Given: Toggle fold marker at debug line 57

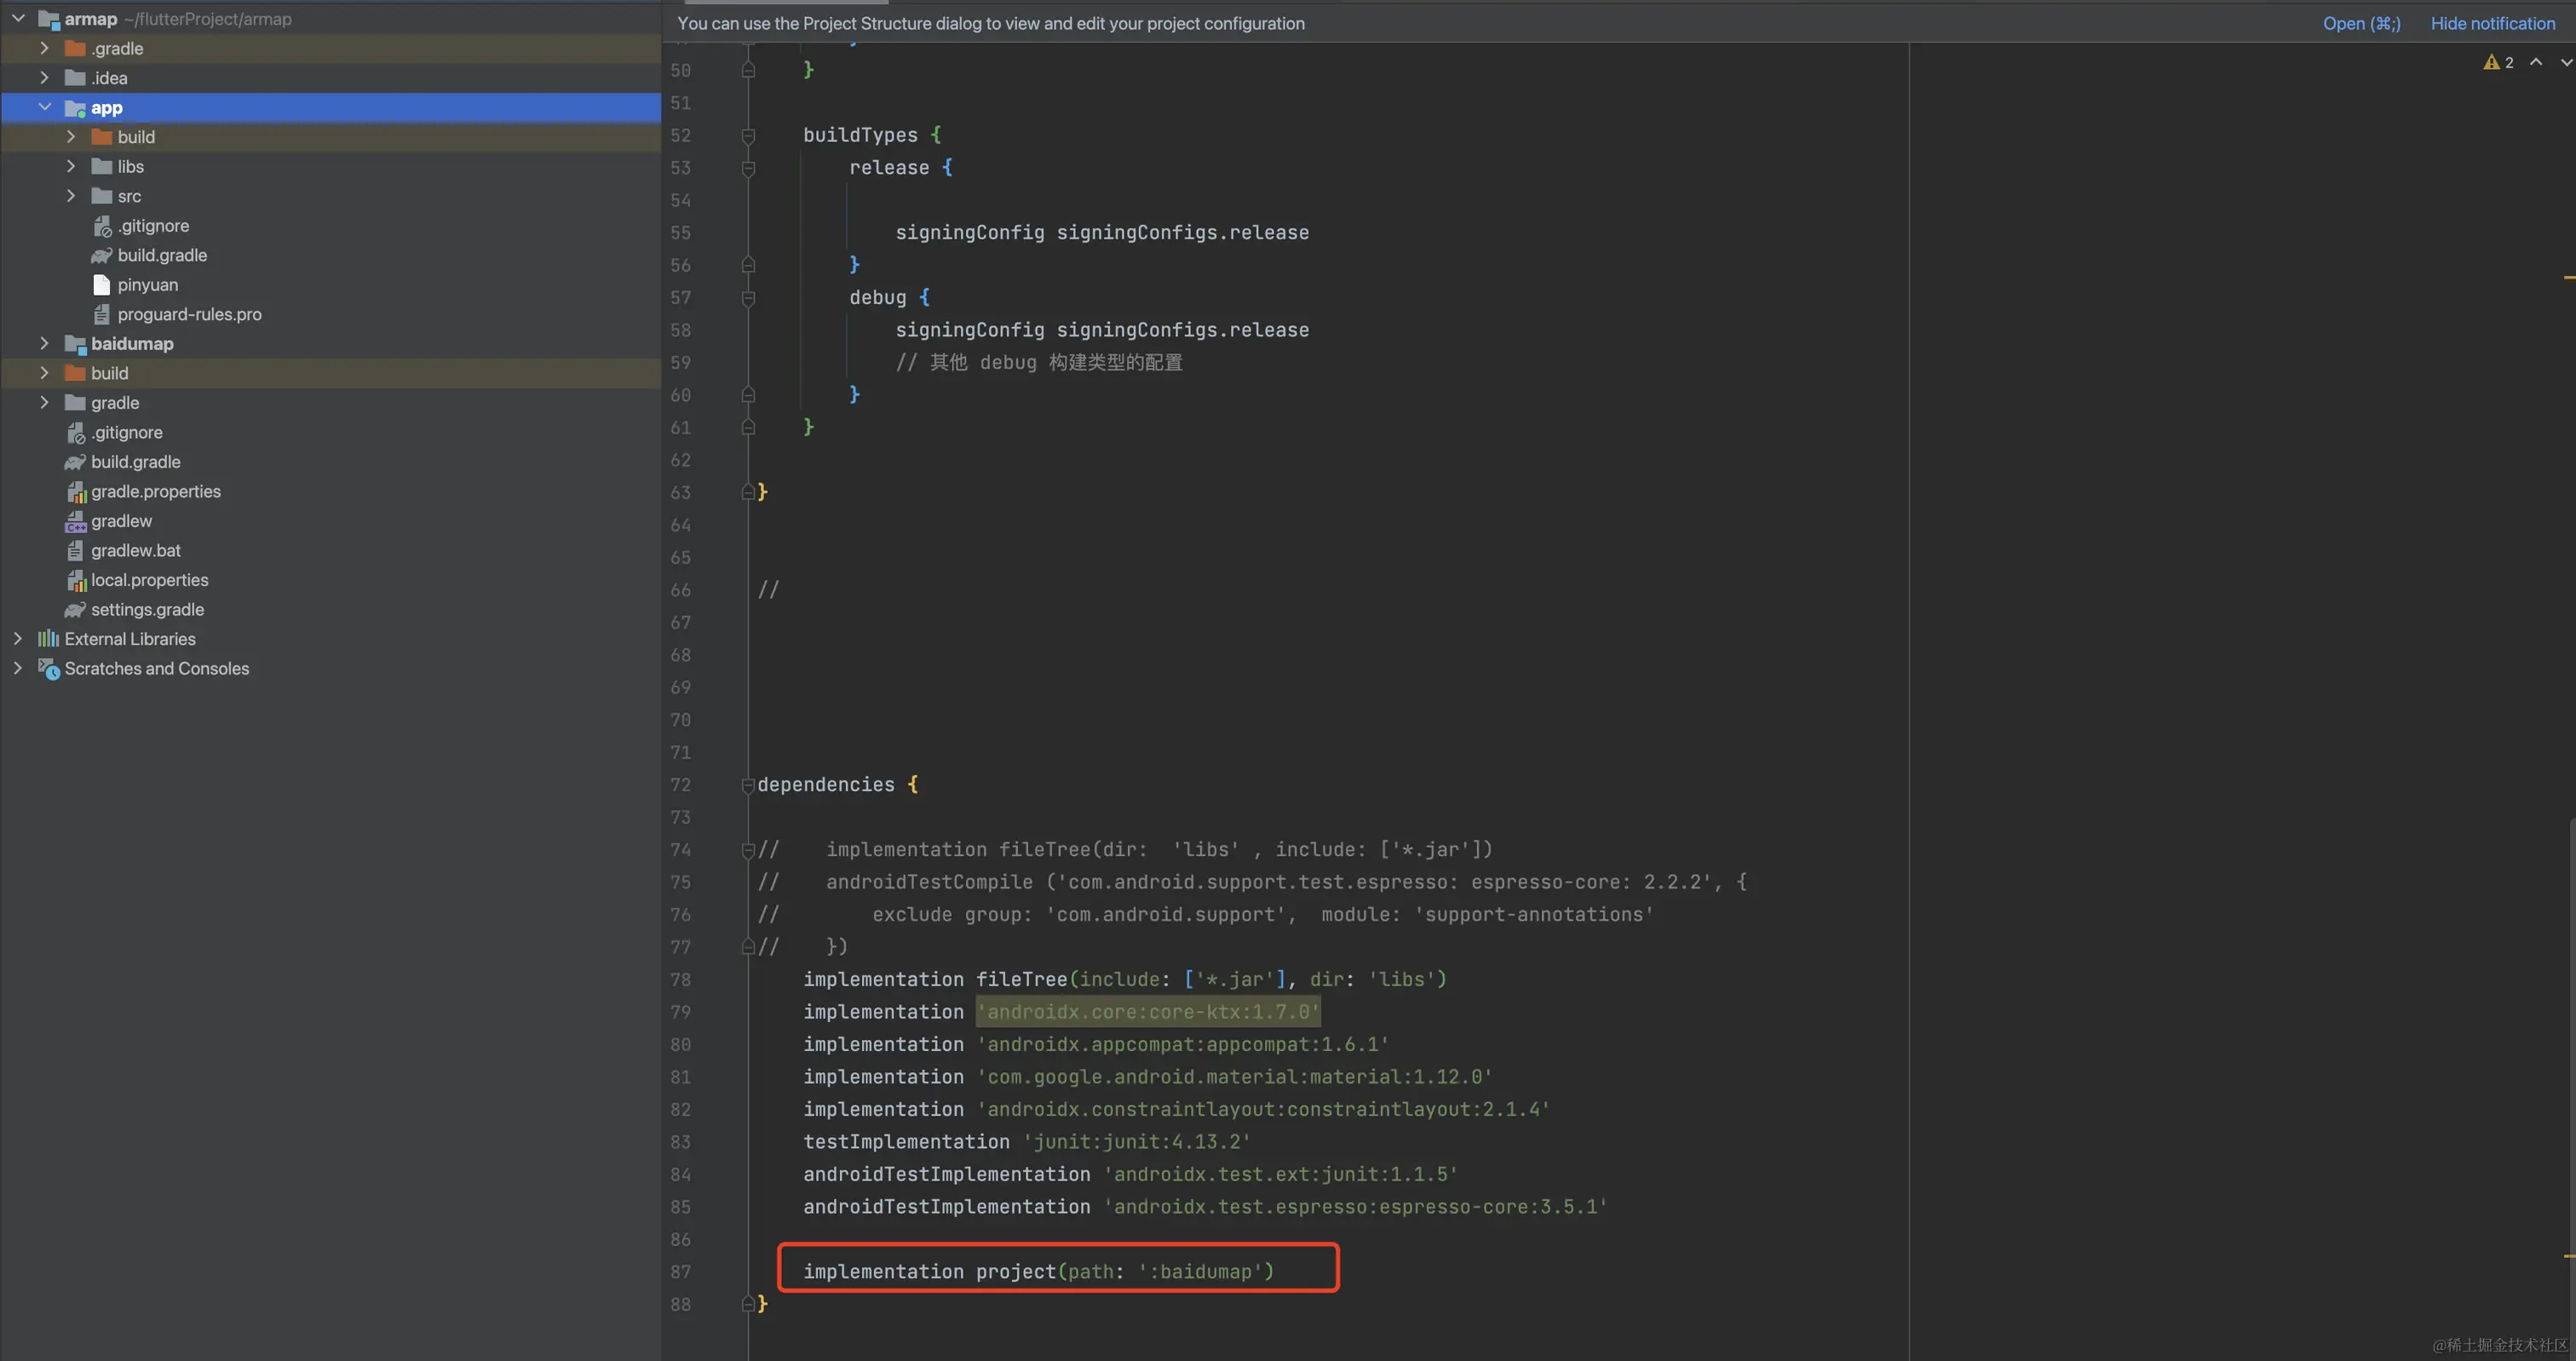Looking at the screenshot, I should point(747,298).
